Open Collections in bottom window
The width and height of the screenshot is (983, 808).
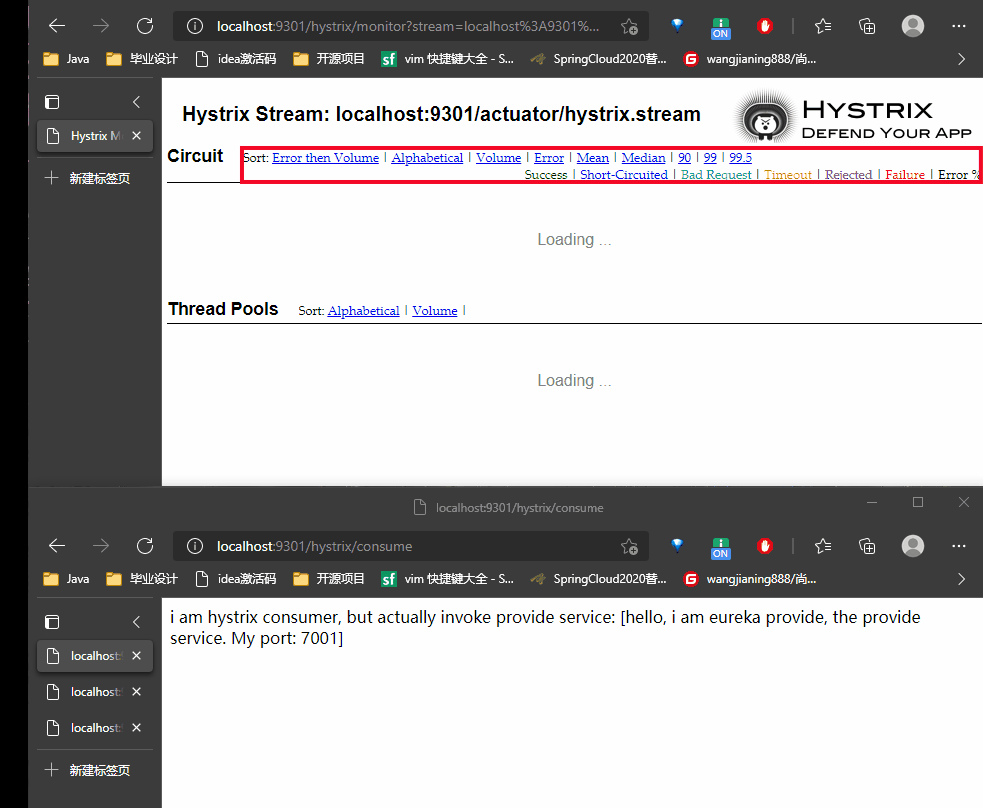[867, 546]
